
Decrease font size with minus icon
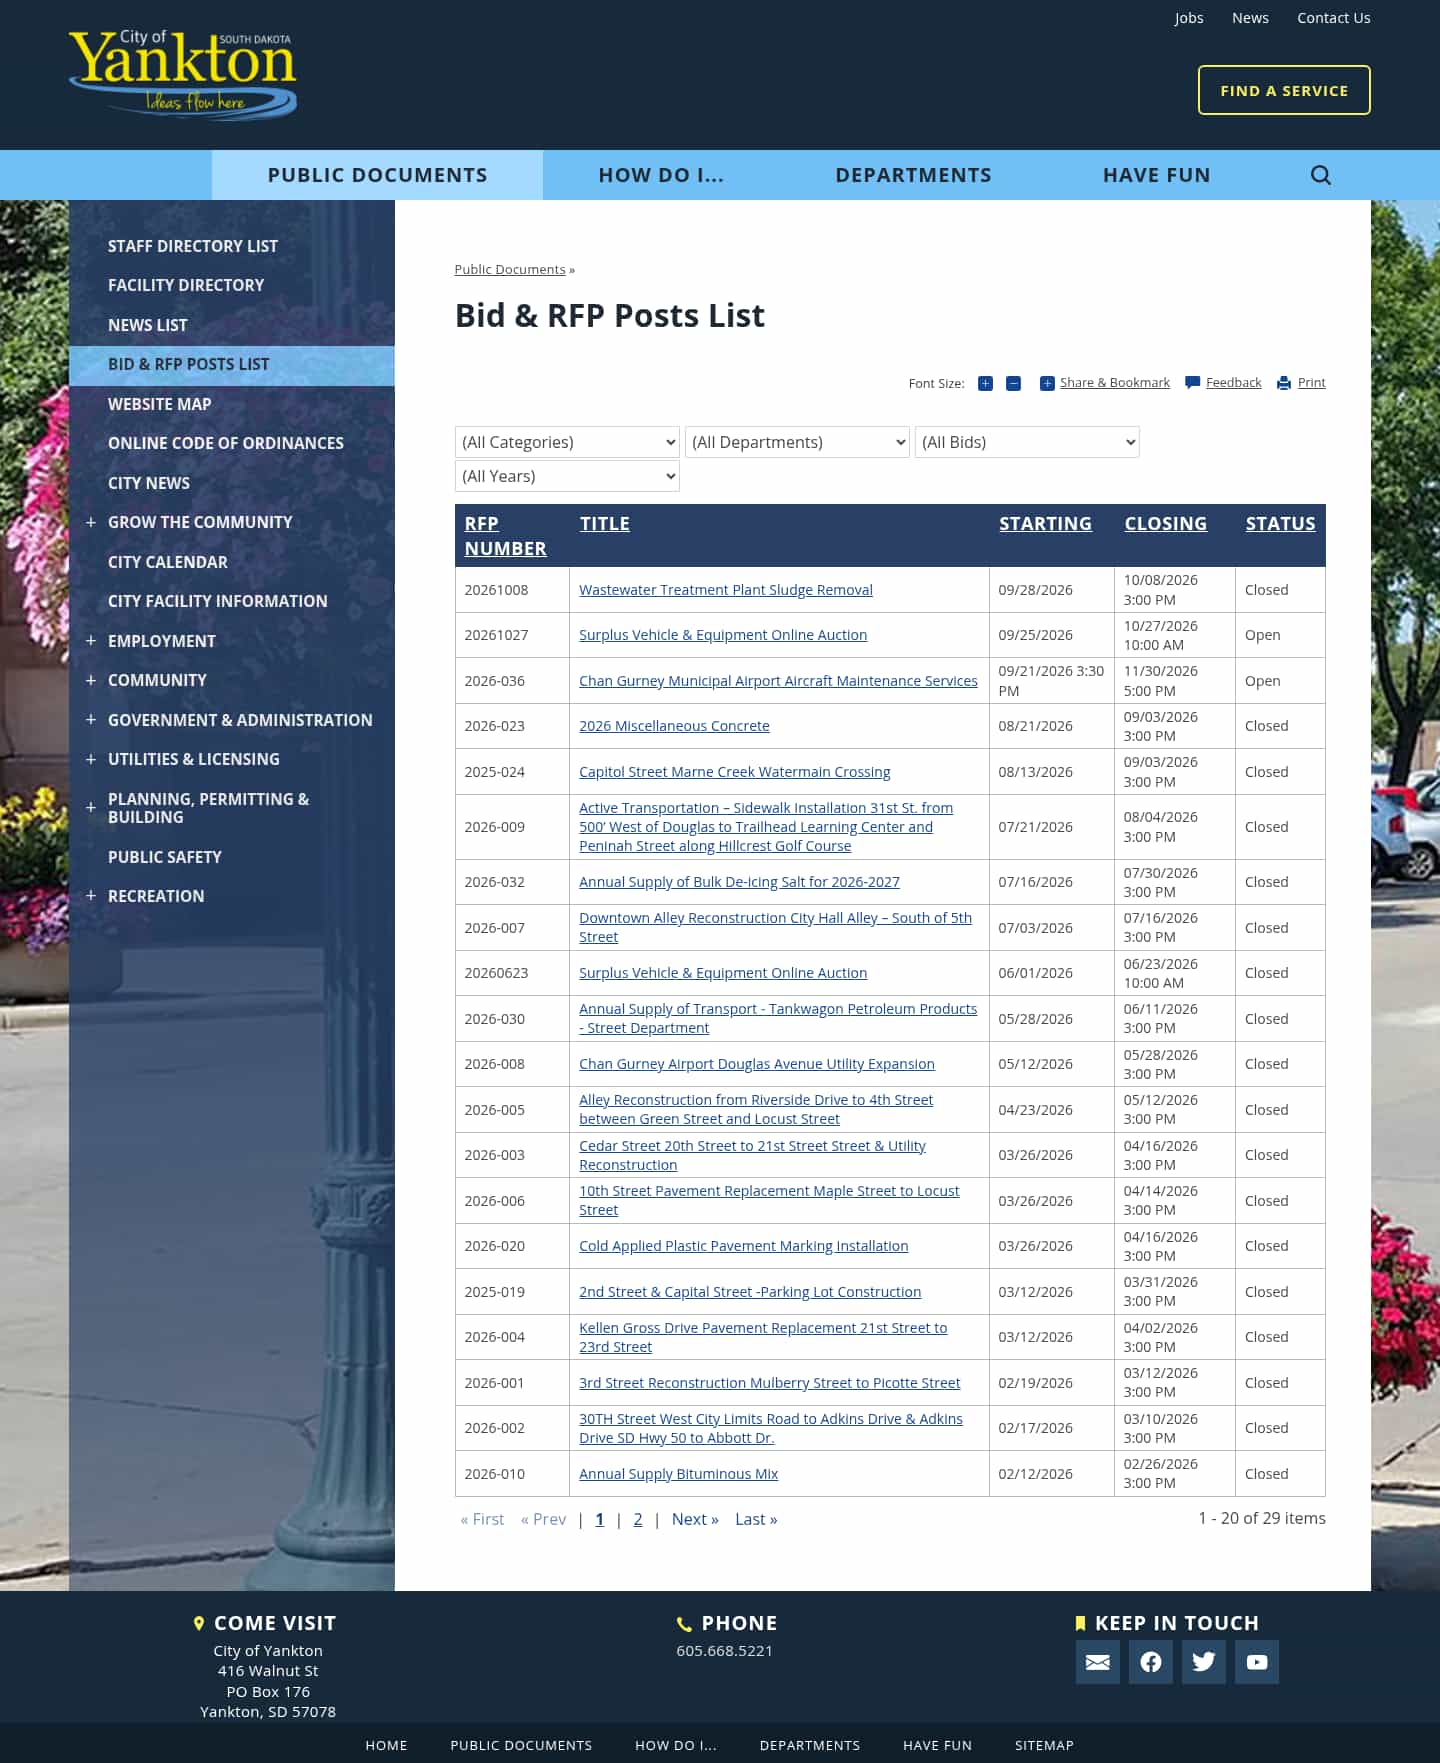pyautogui.click(x=1013, y=383)
